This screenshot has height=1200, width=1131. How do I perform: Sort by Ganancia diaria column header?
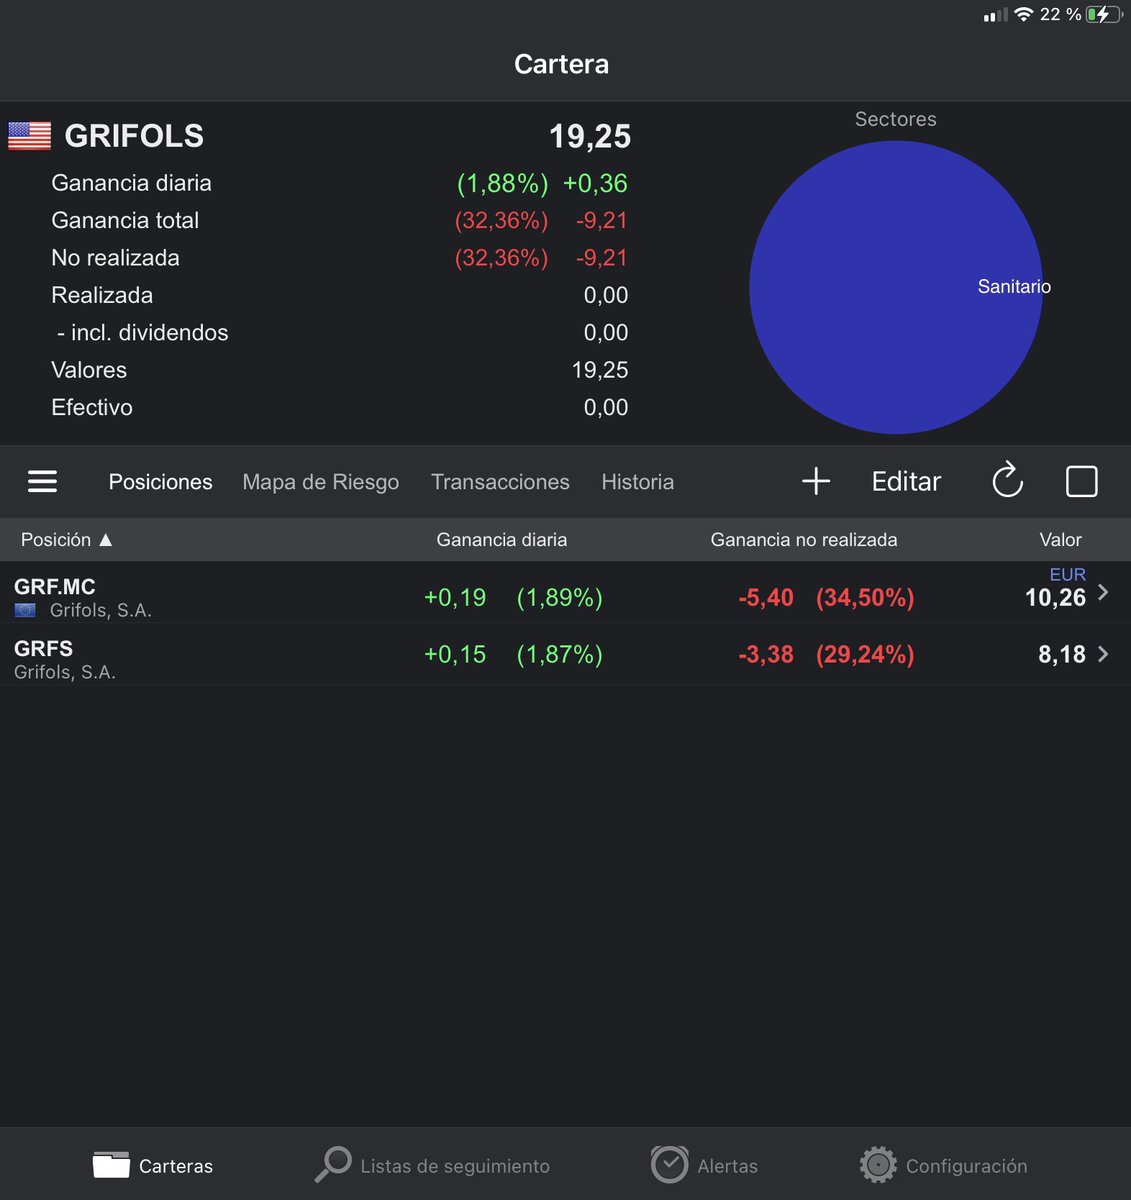[x=502, y=540]
